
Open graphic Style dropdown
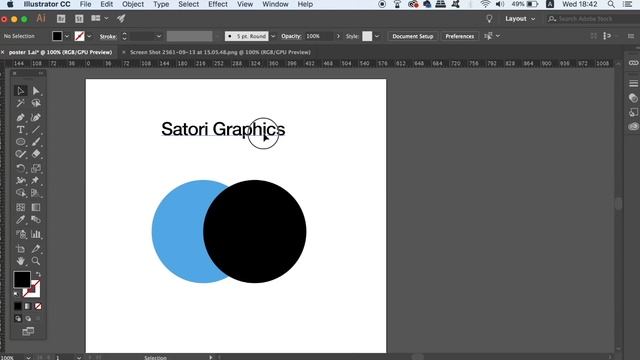pyautogui.click(x=377, y=36)
